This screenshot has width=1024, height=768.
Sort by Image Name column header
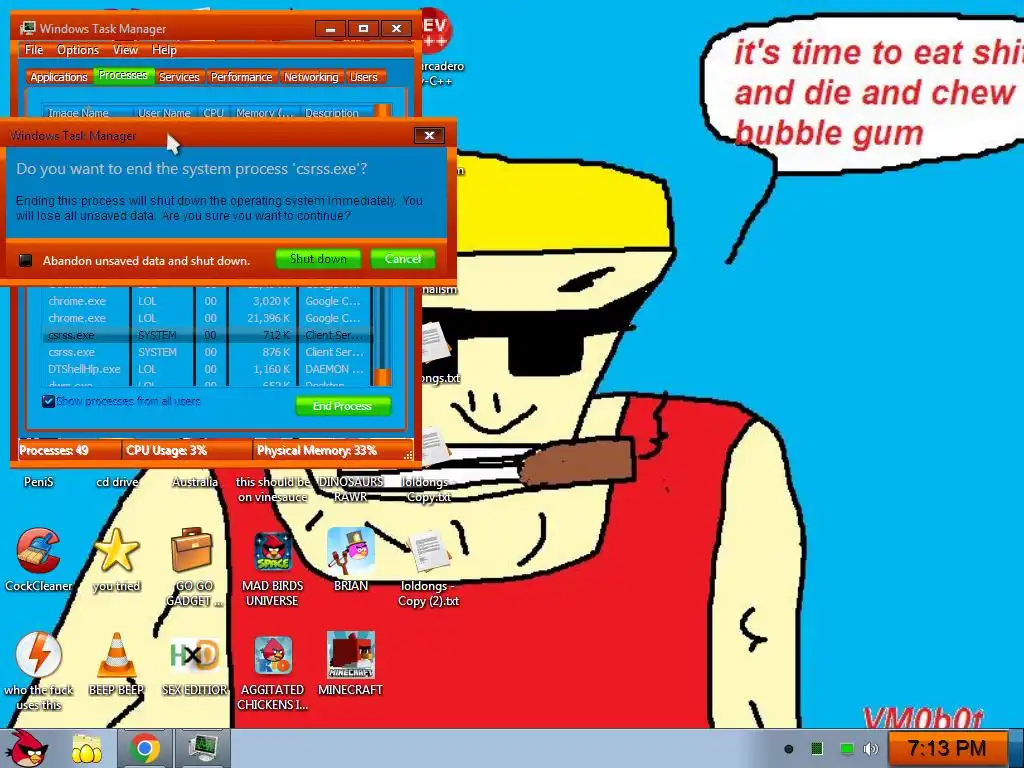[x=88, y=112]
